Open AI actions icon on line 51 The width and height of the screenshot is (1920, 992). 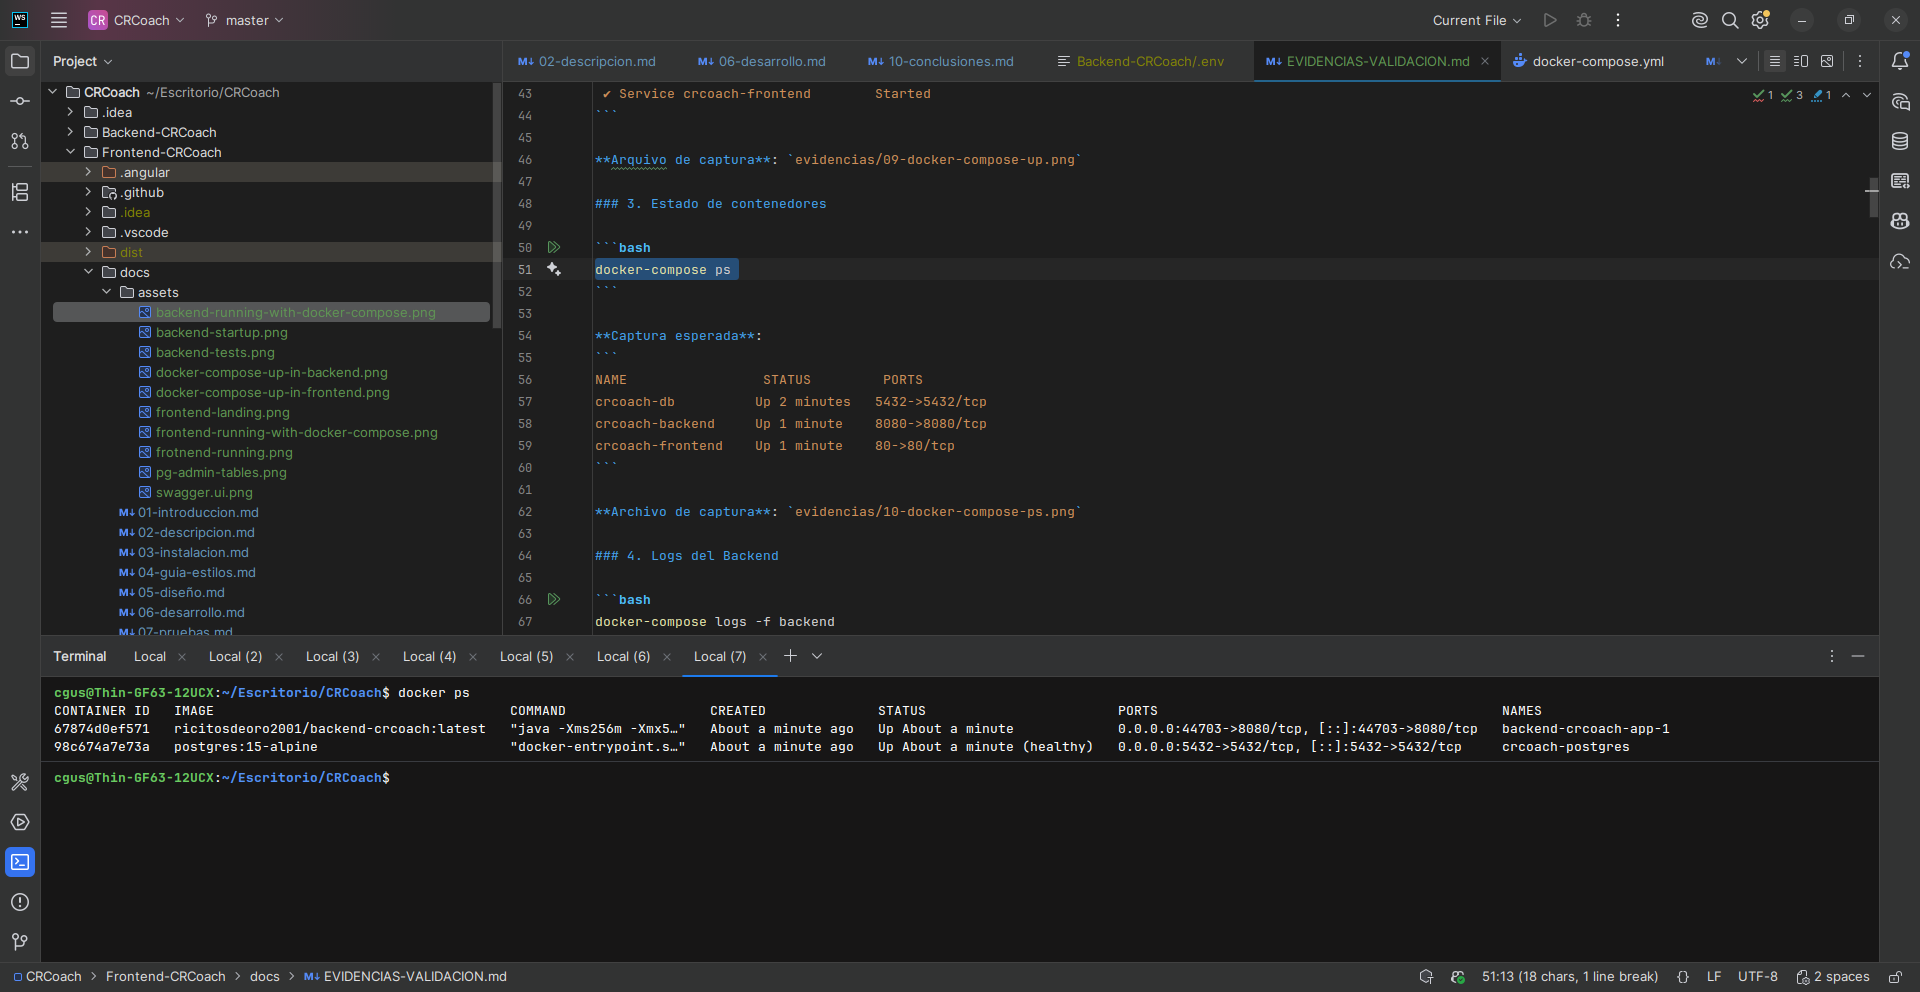click(x=554, y=269)
